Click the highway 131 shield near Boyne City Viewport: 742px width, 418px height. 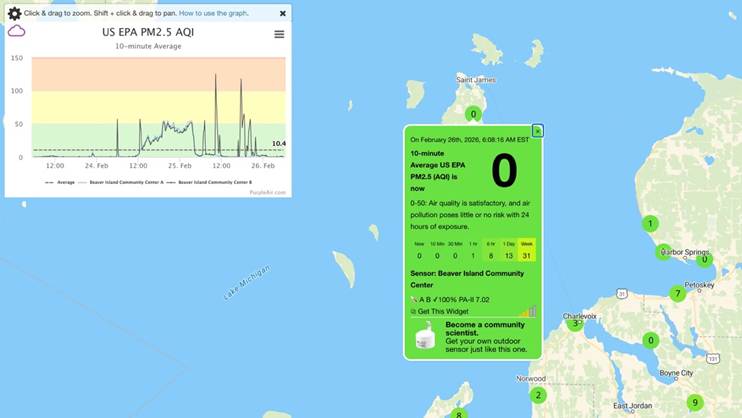point(713,358)
